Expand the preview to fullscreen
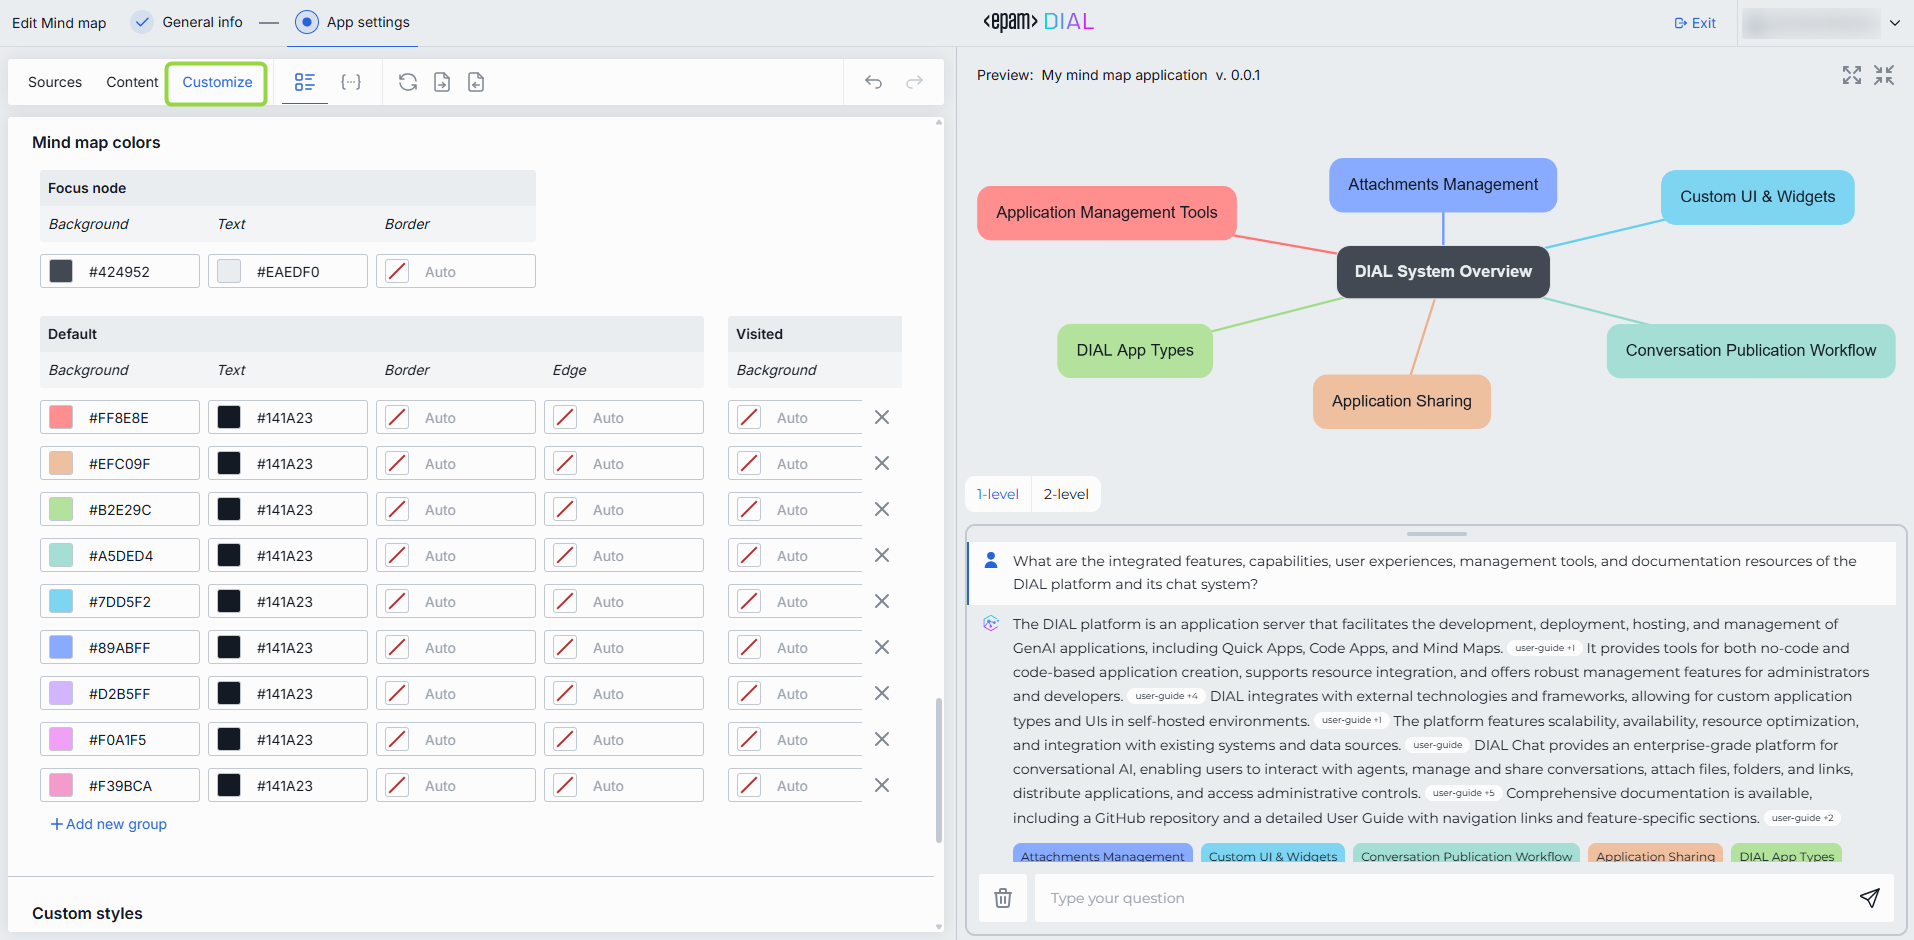 1852,75
